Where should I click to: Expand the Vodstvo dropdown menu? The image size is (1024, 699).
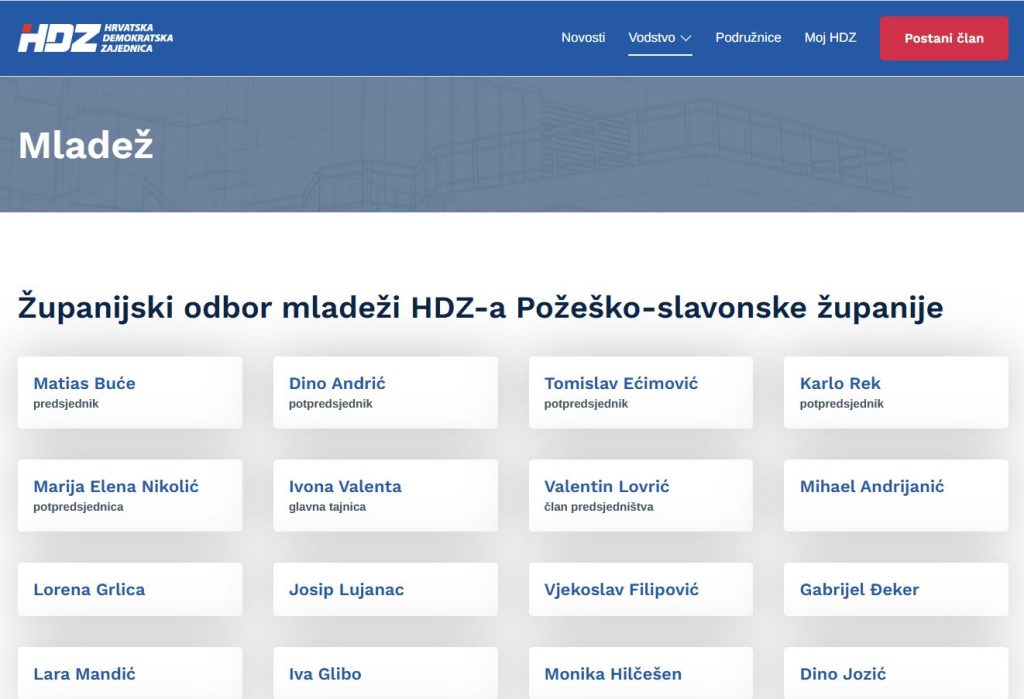[660, 38]
